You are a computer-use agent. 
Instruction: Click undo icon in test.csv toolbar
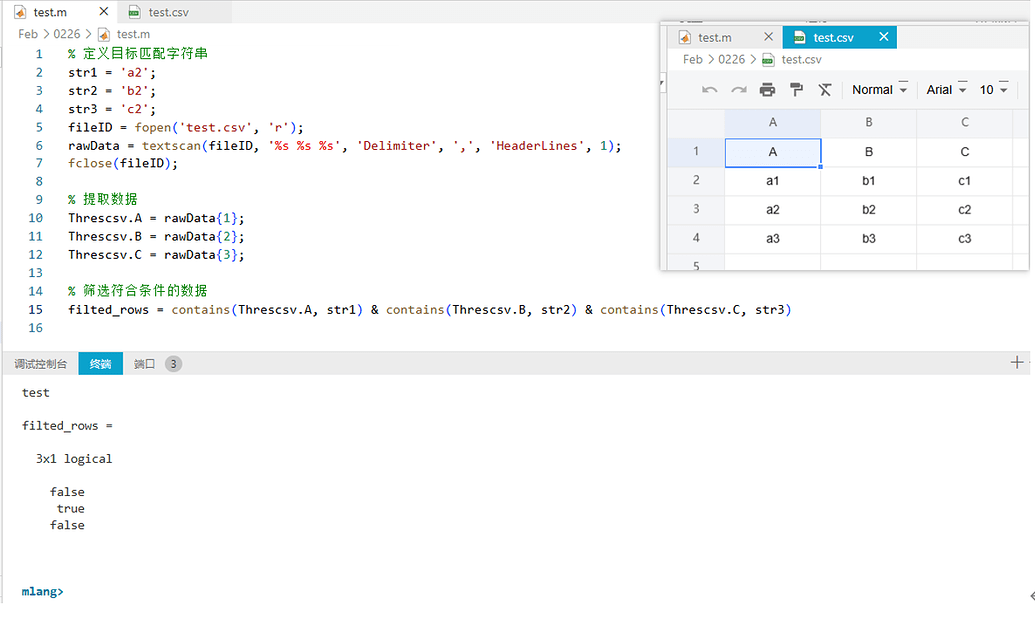(710, 90)
